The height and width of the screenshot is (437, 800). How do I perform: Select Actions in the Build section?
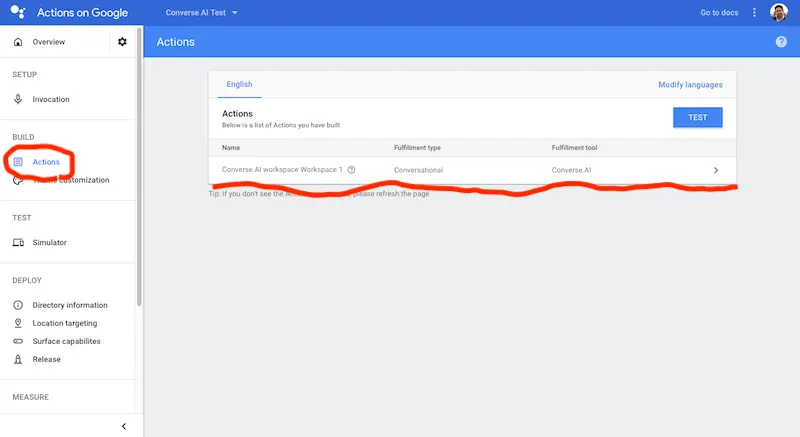pos(46,162)
